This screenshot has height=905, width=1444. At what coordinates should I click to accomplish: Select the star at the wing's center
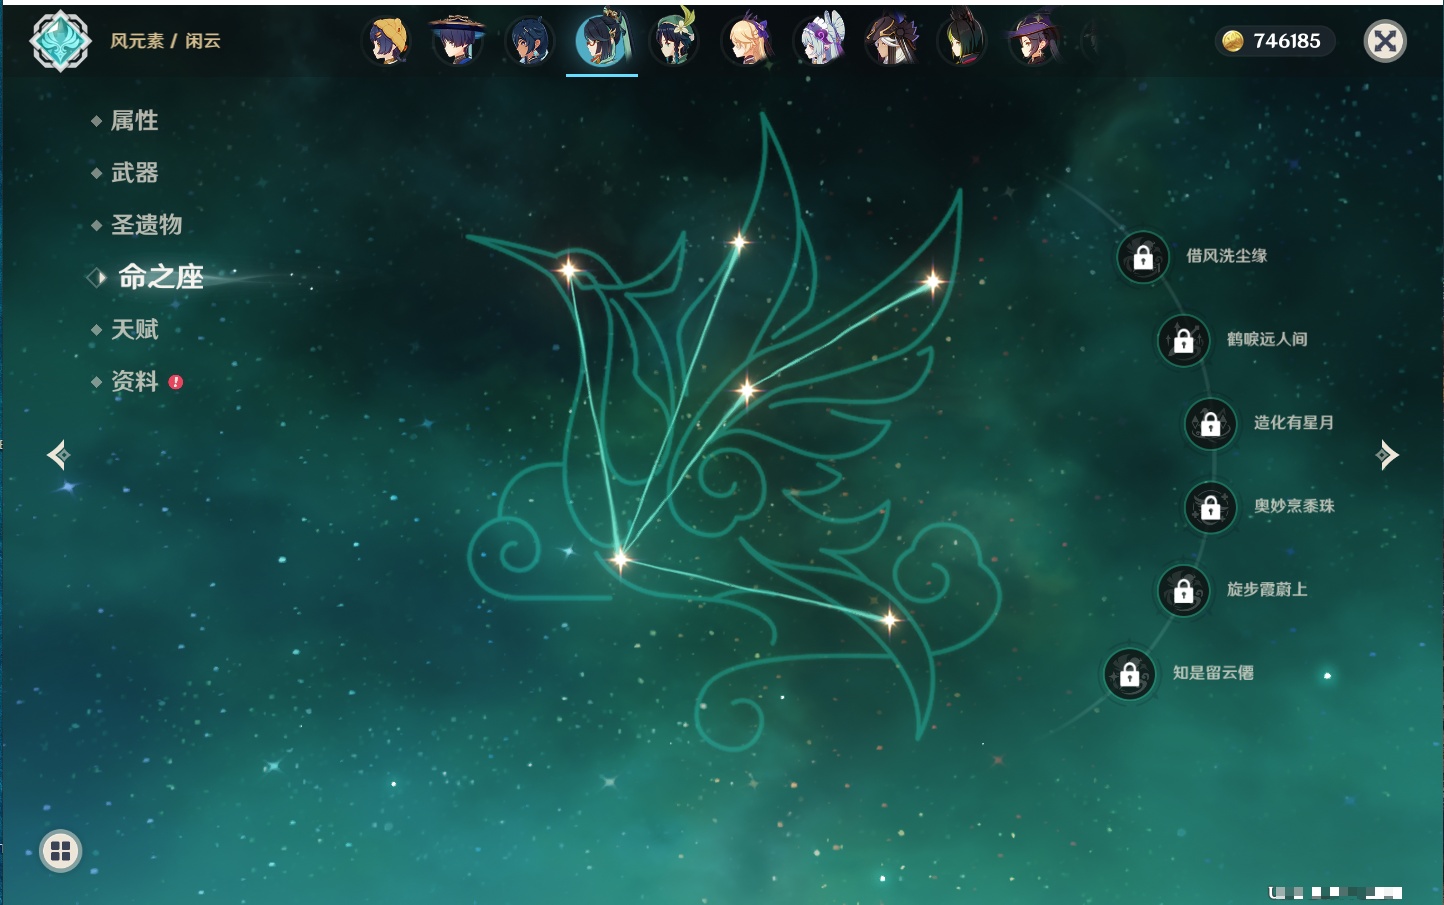point(746,390)
